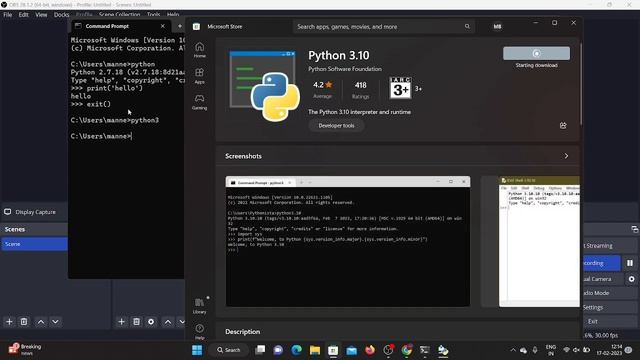Screen dimensions: 640x360
Task: Open the Breaking news widget
Action: click(x=25, y=349)
